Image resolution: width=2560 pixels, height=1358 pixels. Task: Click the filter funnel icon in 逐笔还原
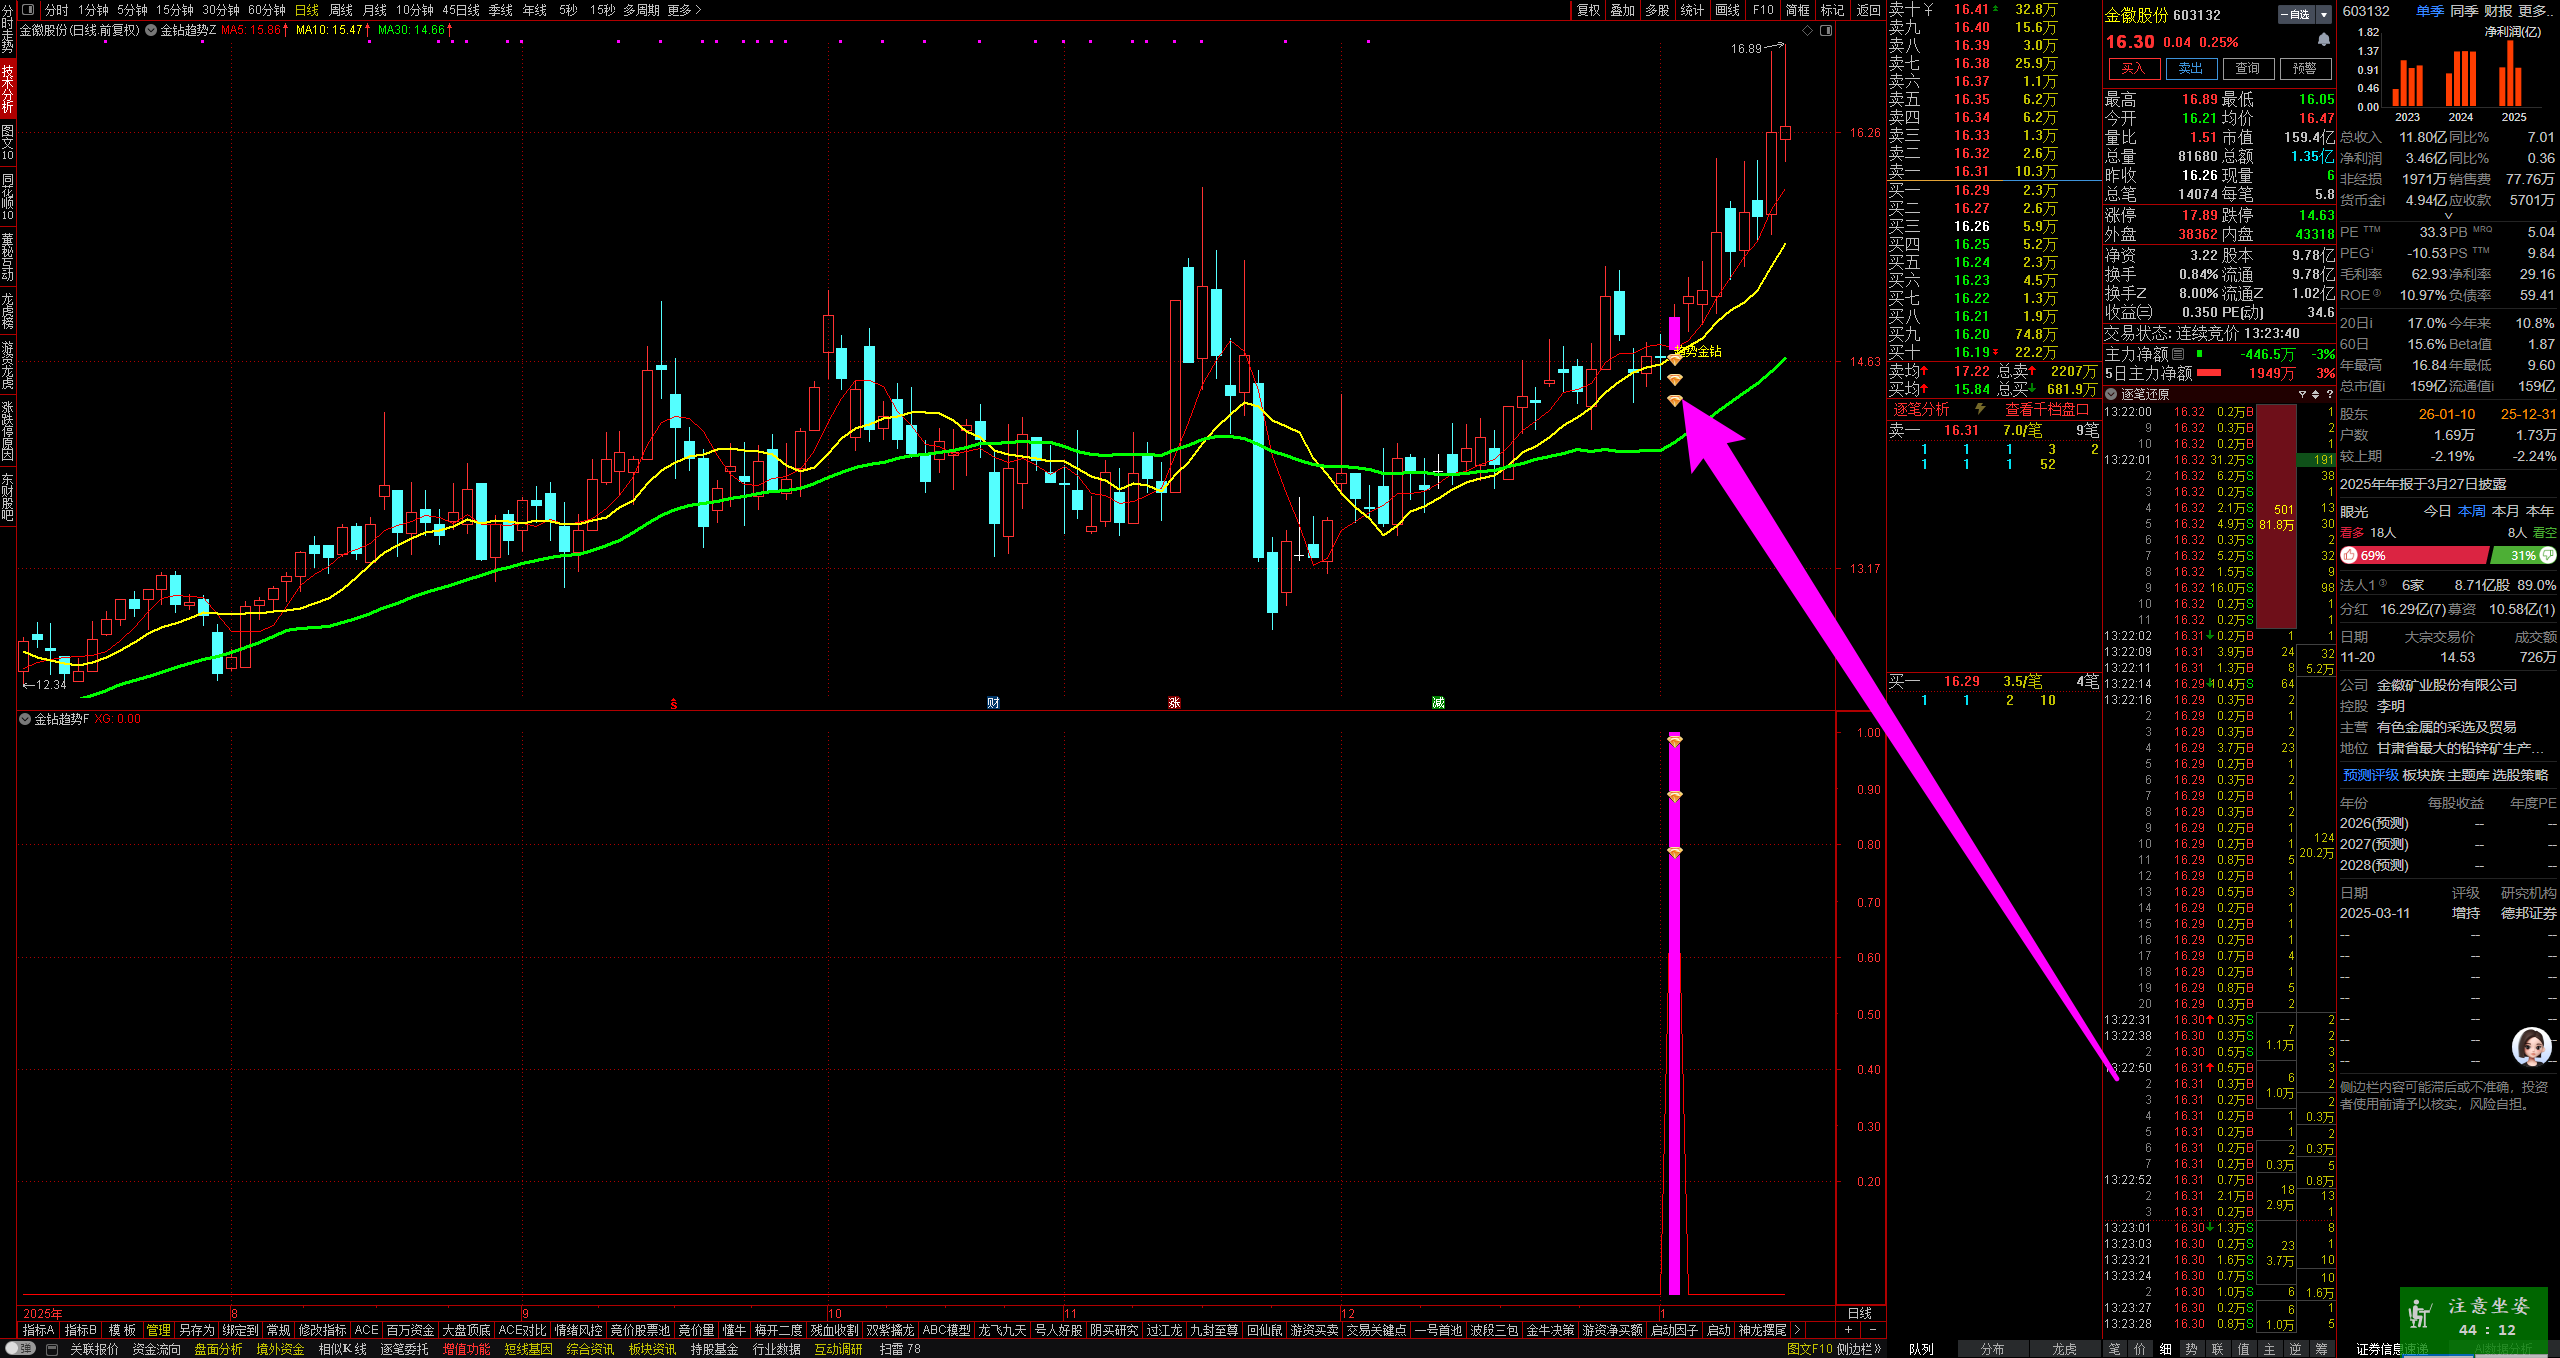point(2301,394)
